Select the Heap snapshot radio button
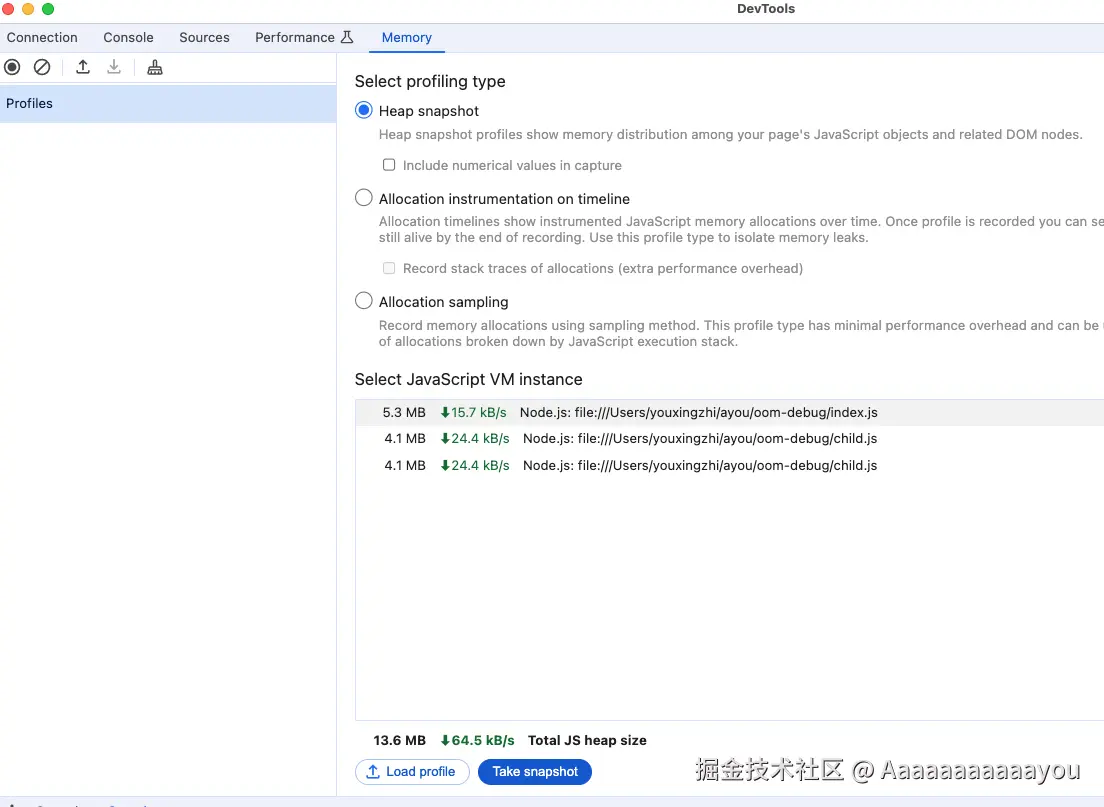Image resolution: width=1104 pixels, height=807 pixels. tap(363, 111)
